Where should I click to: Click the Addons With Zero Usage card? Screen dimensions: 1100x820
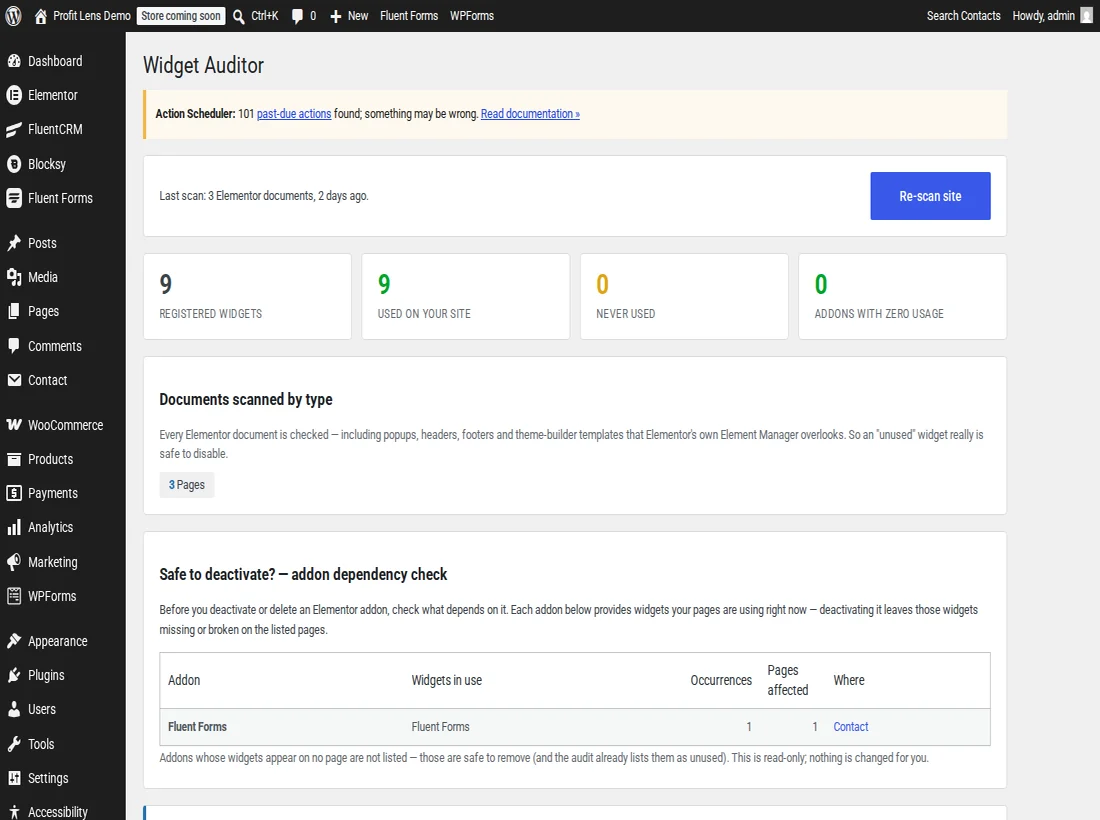(902, 297)
